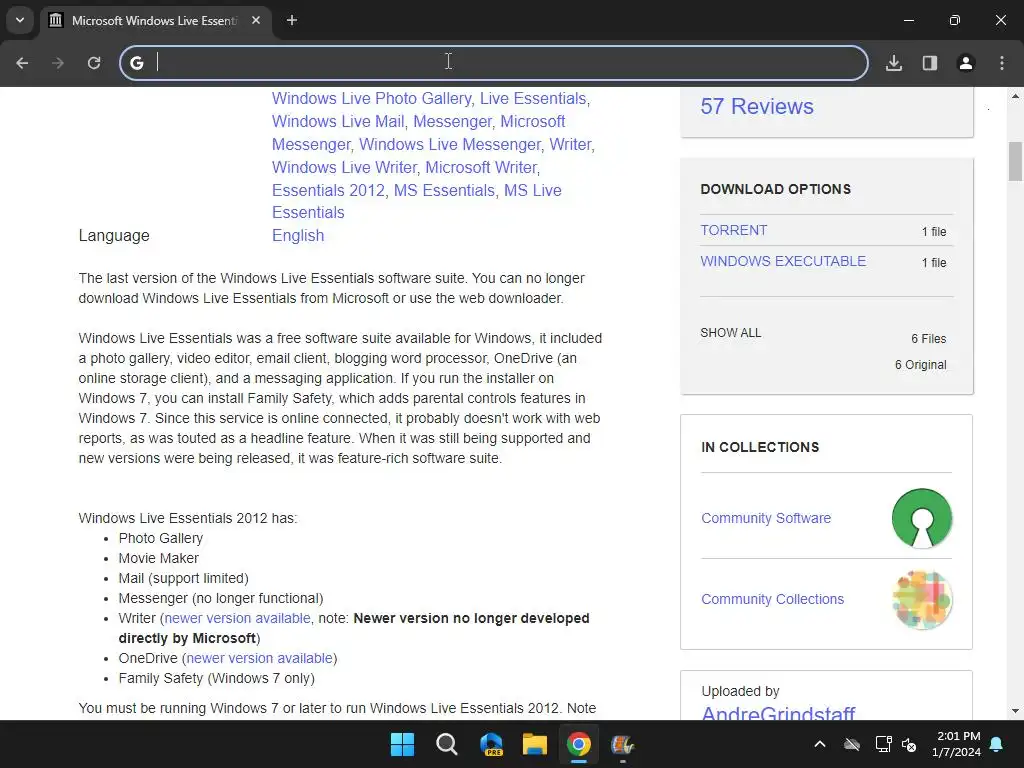The height and width of the screenshot is (768, 1024).
Task: Click the Photo Gallery list item
Action: [161, 538]
